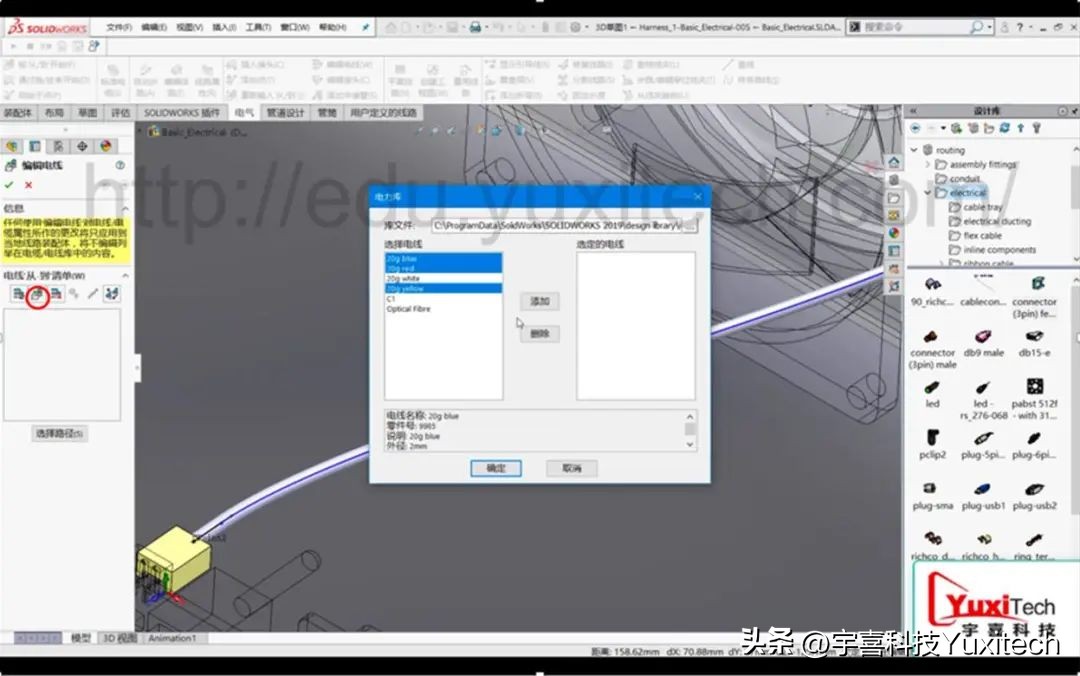1080x676 pixels.
Task: Click the red-circled wire list icon
Action: tap(36, 294)
